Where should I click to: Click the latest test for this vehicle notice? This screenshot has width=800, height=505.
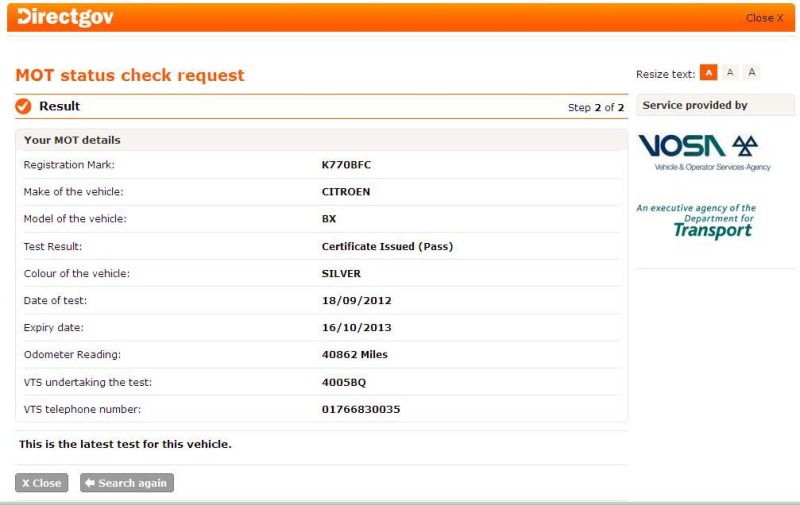[x=125, y=444]
